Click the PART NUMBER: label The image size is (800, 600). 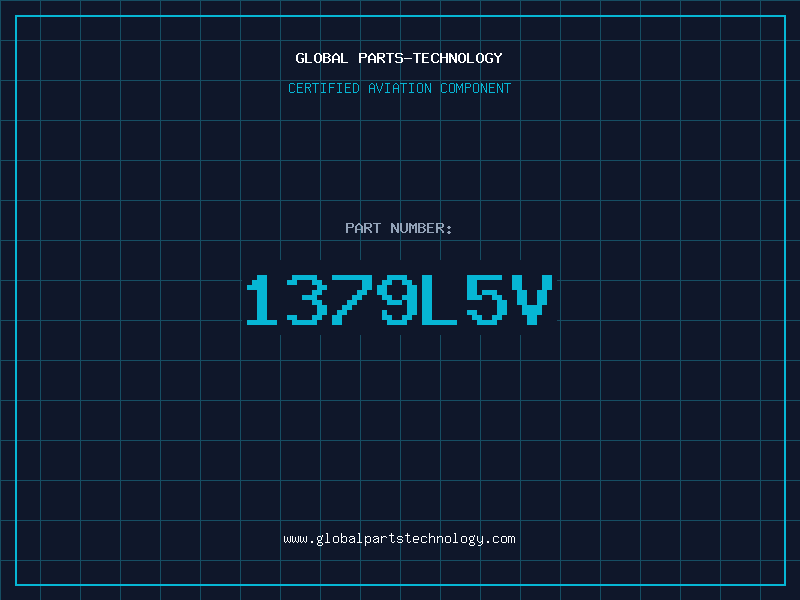click(399, 228)
